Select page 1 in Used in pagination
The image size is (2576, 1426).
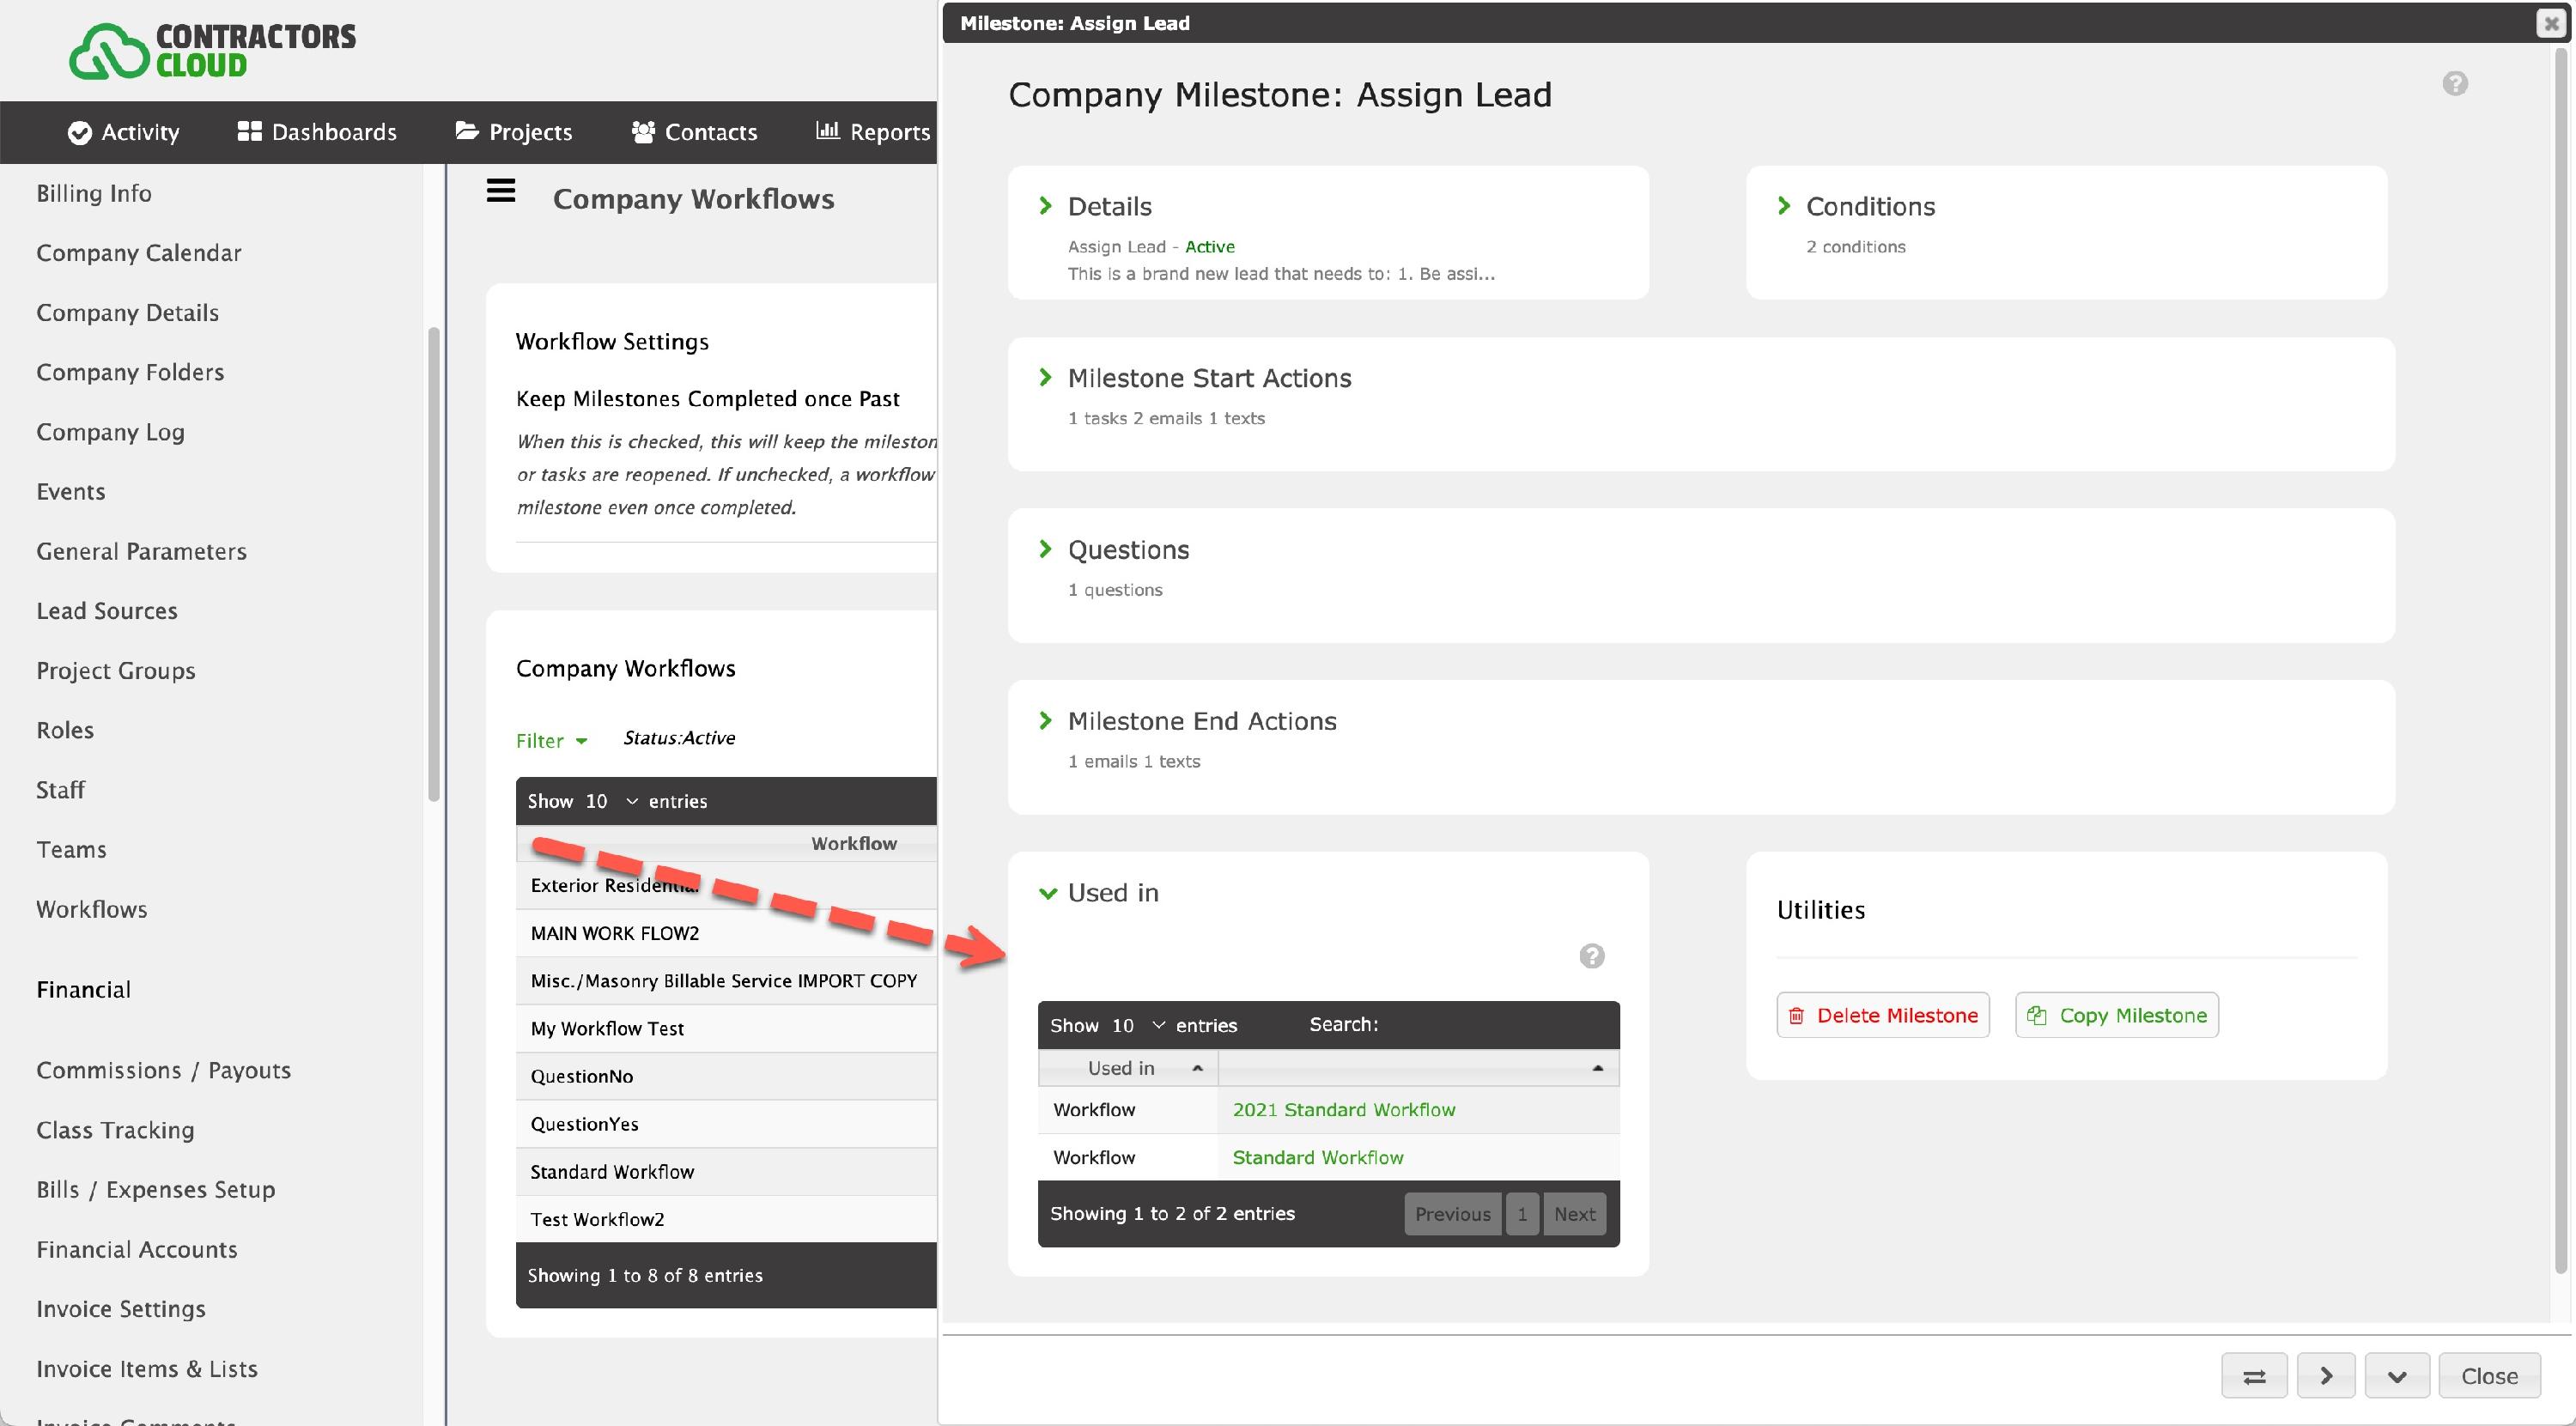[1522, 1214]
